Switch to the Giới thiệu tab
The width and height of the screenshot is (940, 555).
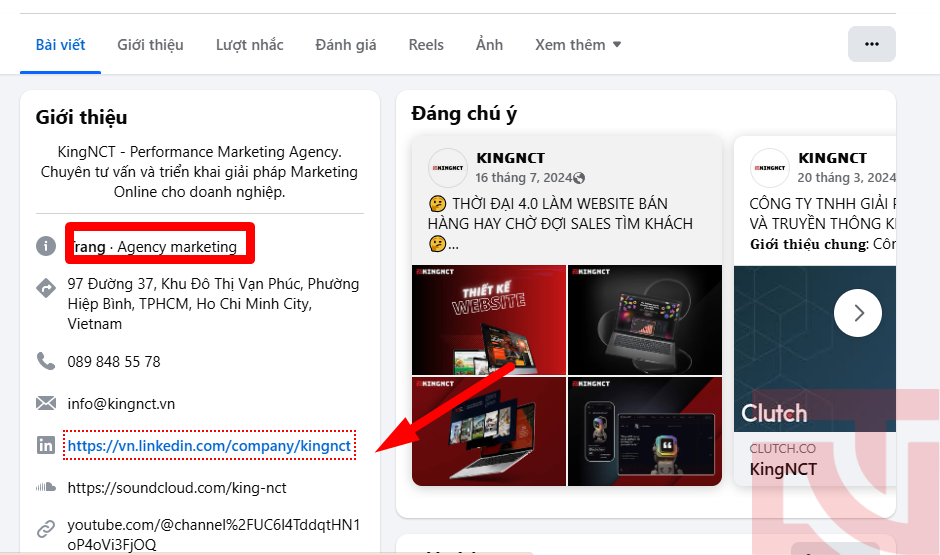[150, 45]
